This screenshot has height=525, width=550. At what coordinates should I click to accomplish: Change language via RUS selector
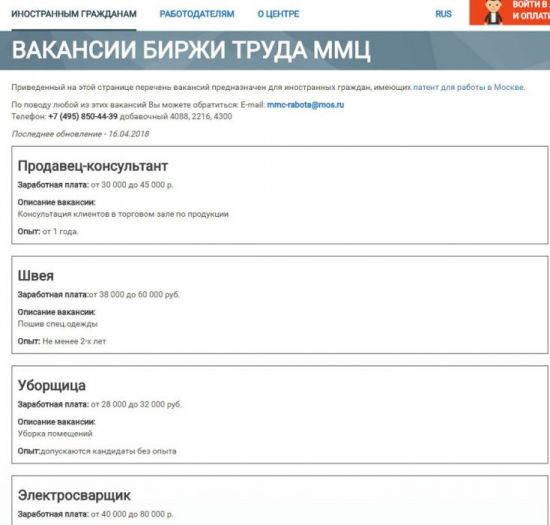tap(444, 14)
